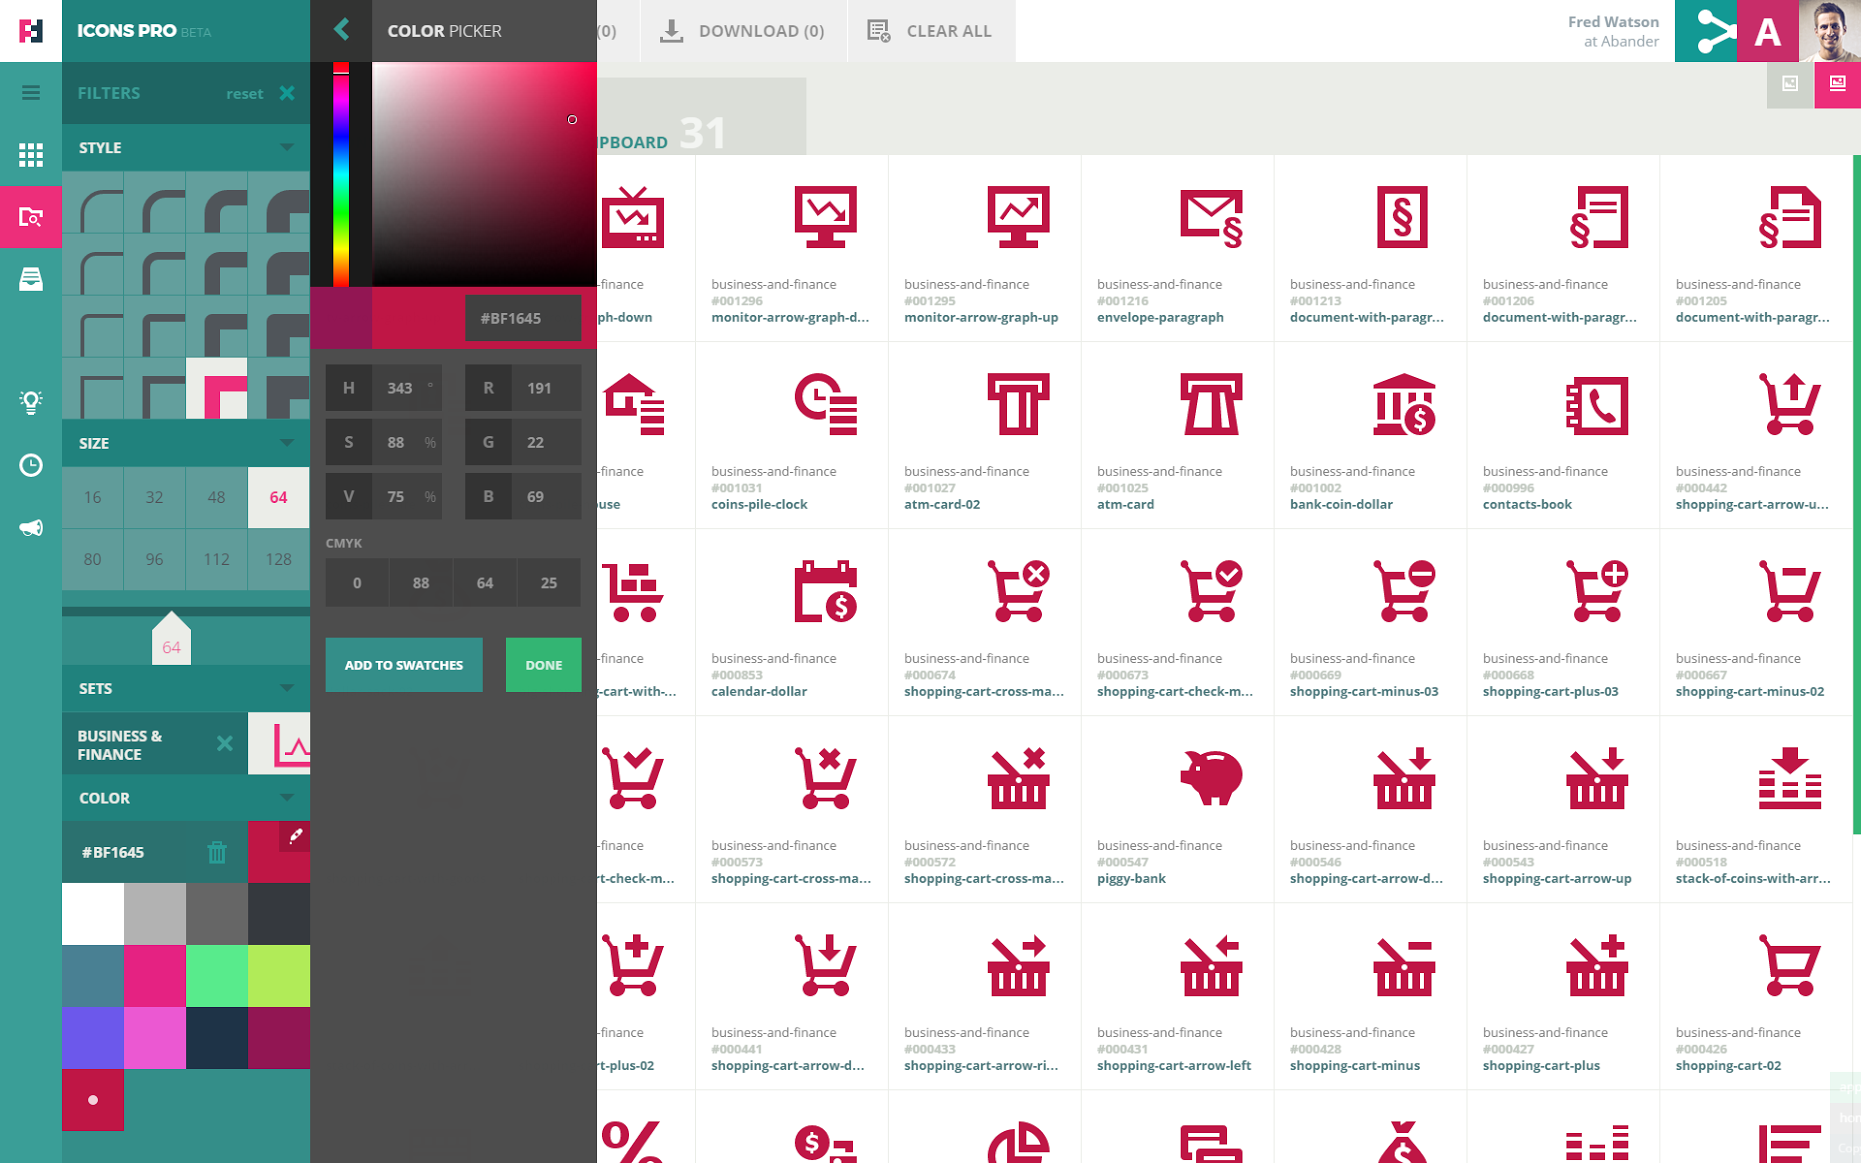Image resolution: width=1861 pixels, height=1163 pixels.
Task: Select the monitor-arrow-graph-up icon
Action: tap(1018, 217)
